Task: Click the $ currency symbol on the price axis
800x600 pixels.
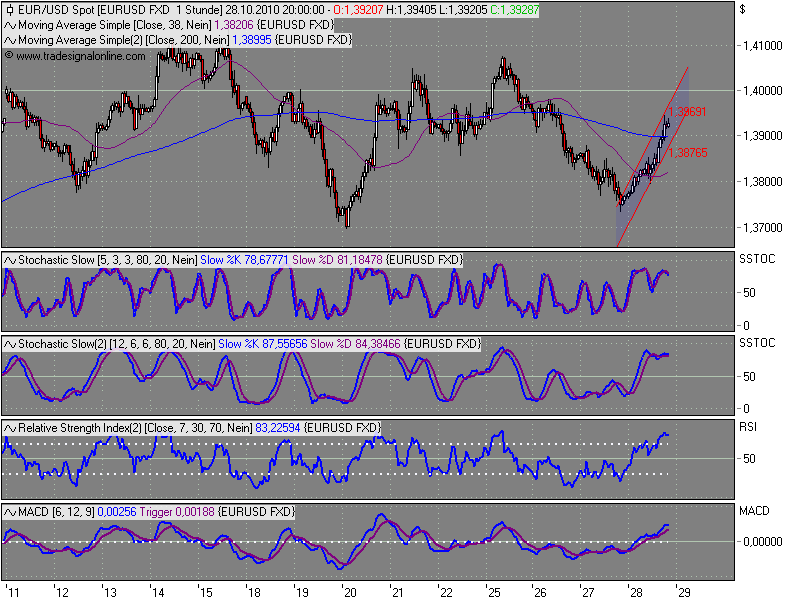Action: point(743,10)
